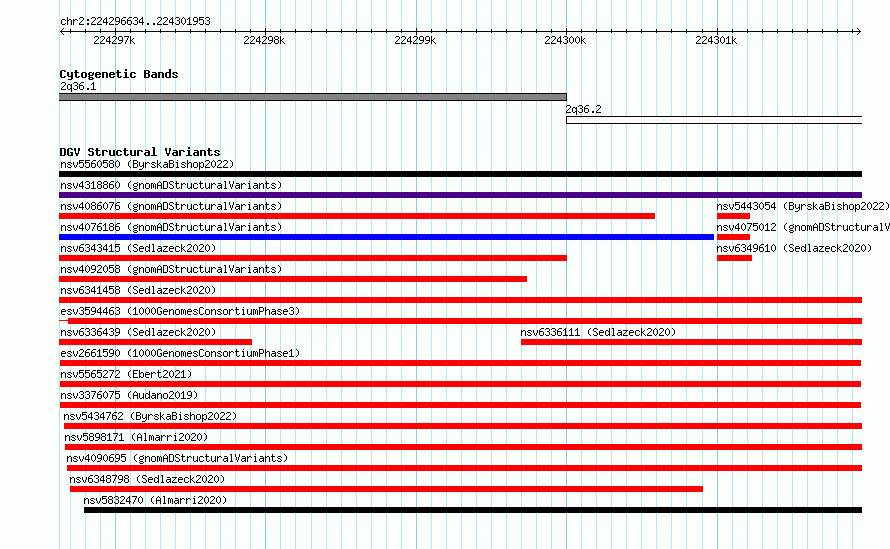Image resolution: width=890 pixels, height=549 pixels.
Task: Click the gray 2q36.1 band bar
Action: 313,97
